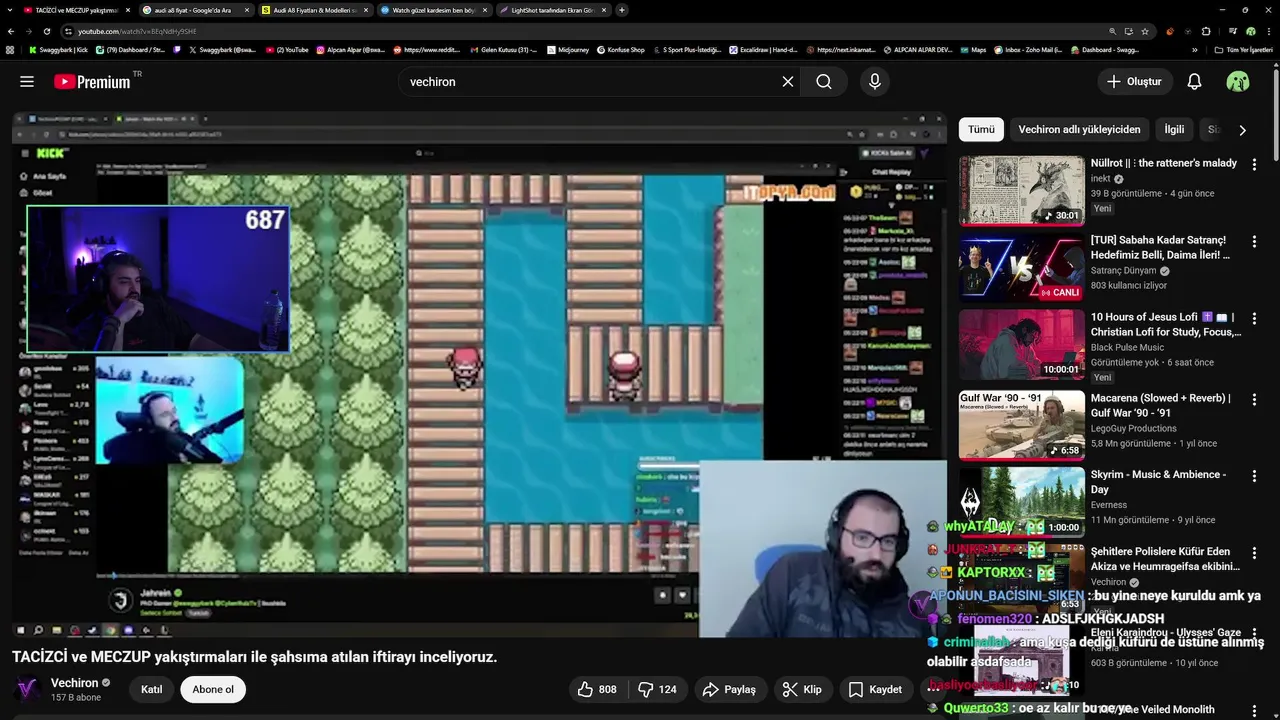Dislike the video with thumbs down
The image size is (1280, 720).
coord(657,689)
